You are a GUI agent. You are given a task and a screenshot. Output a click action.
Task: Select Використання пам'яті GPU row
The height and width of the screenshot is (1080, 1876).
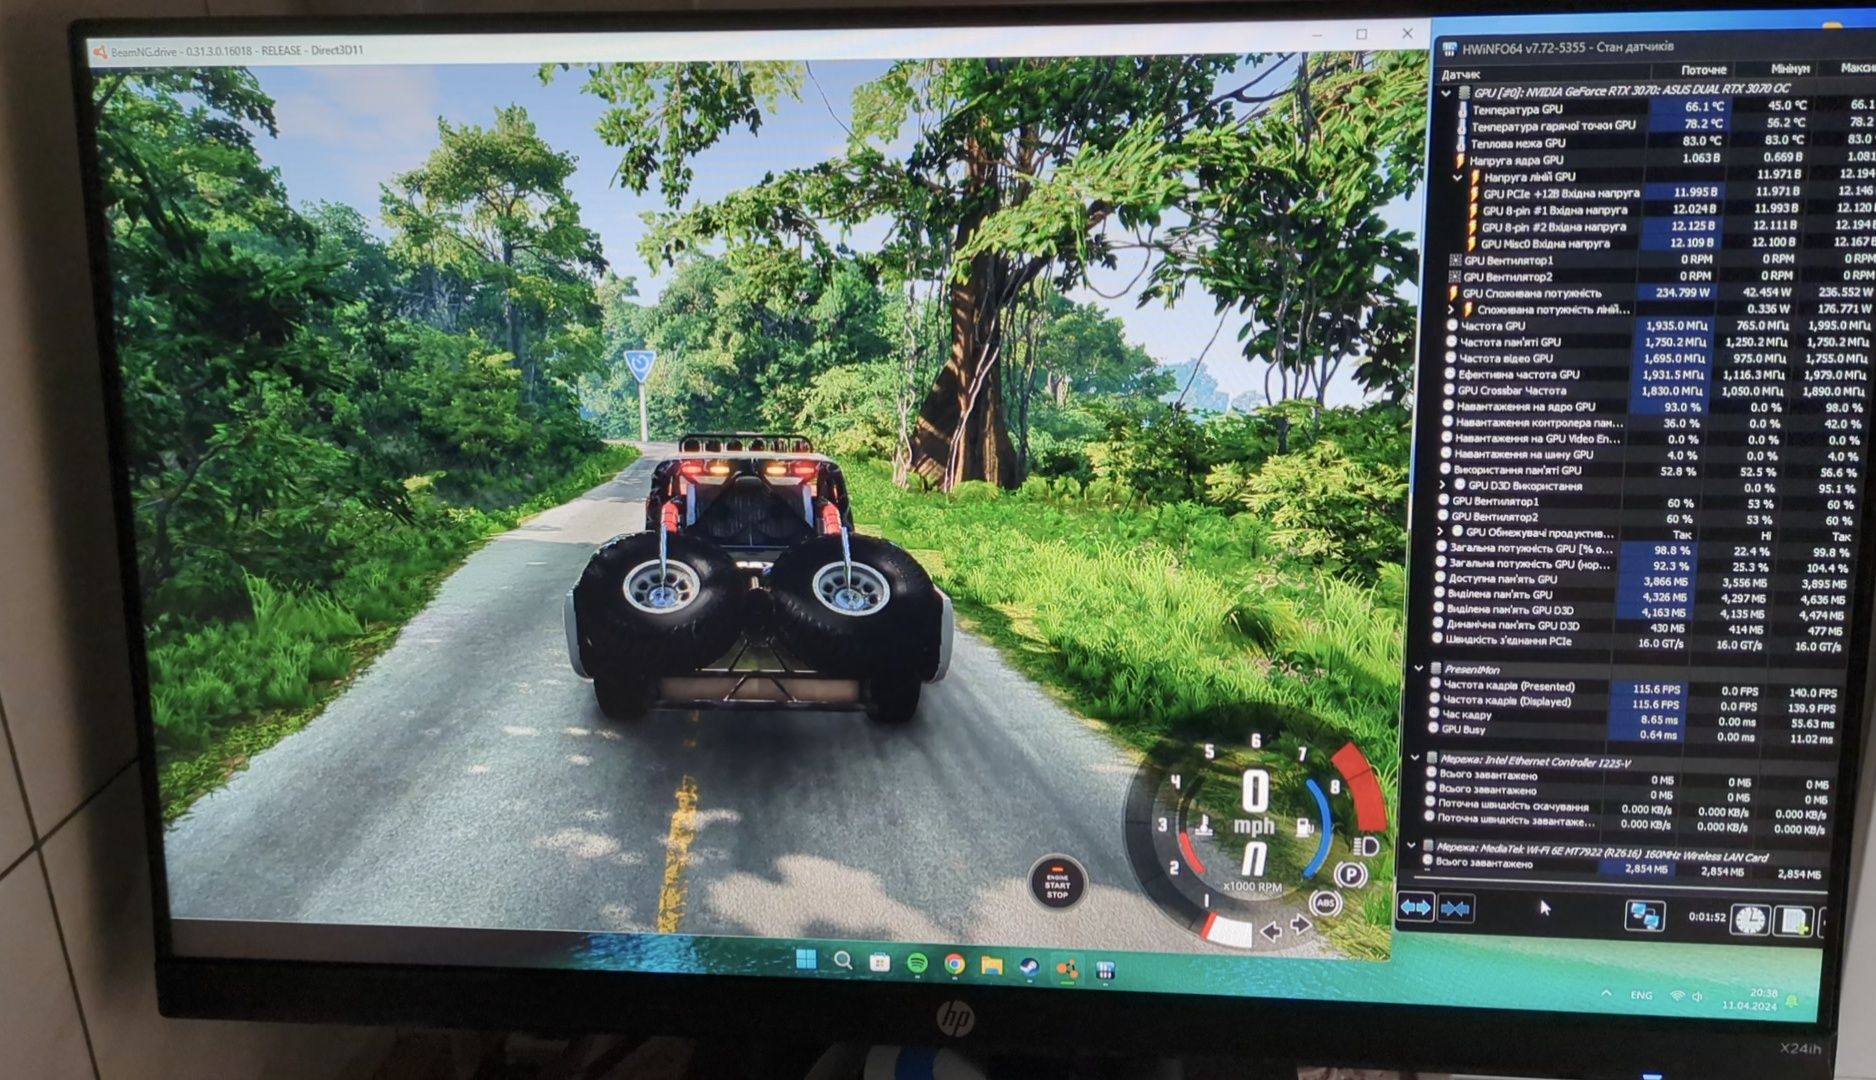click(1653, 470)
